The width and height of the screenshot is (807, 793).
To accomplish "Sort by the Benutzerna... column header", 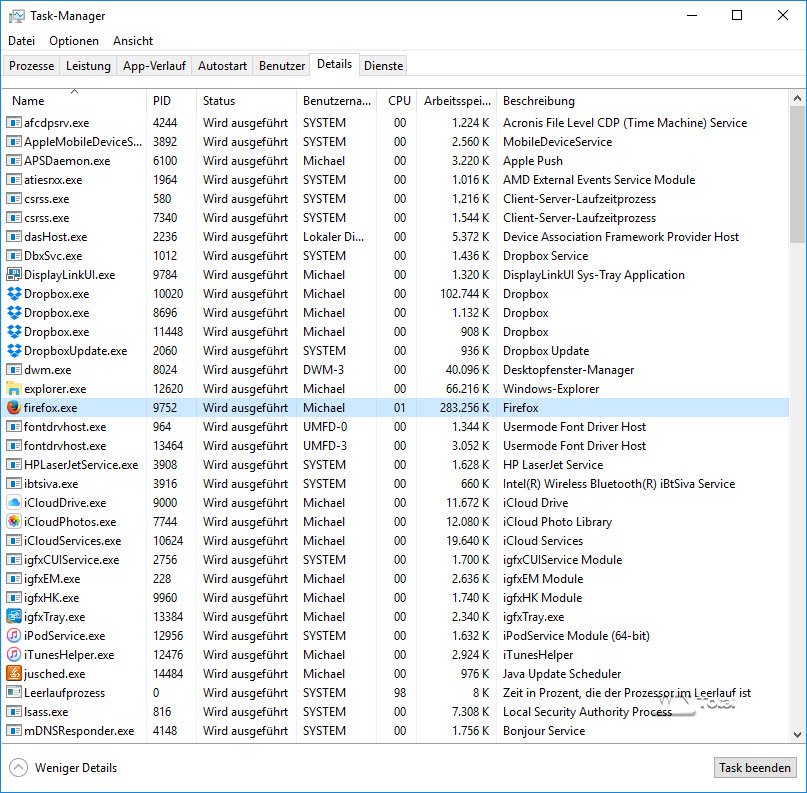I will (337, 101).
